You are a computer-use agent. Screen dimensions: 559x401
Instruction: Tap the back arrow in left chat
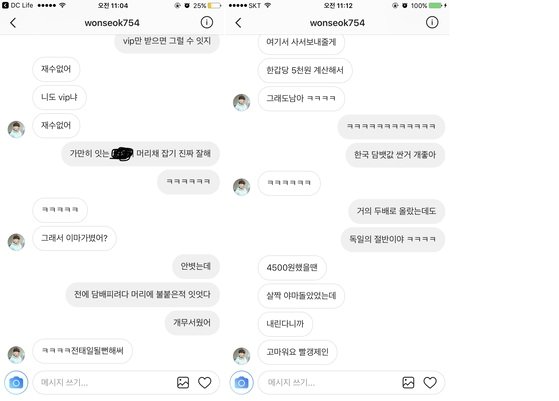(x=13, y=23)
